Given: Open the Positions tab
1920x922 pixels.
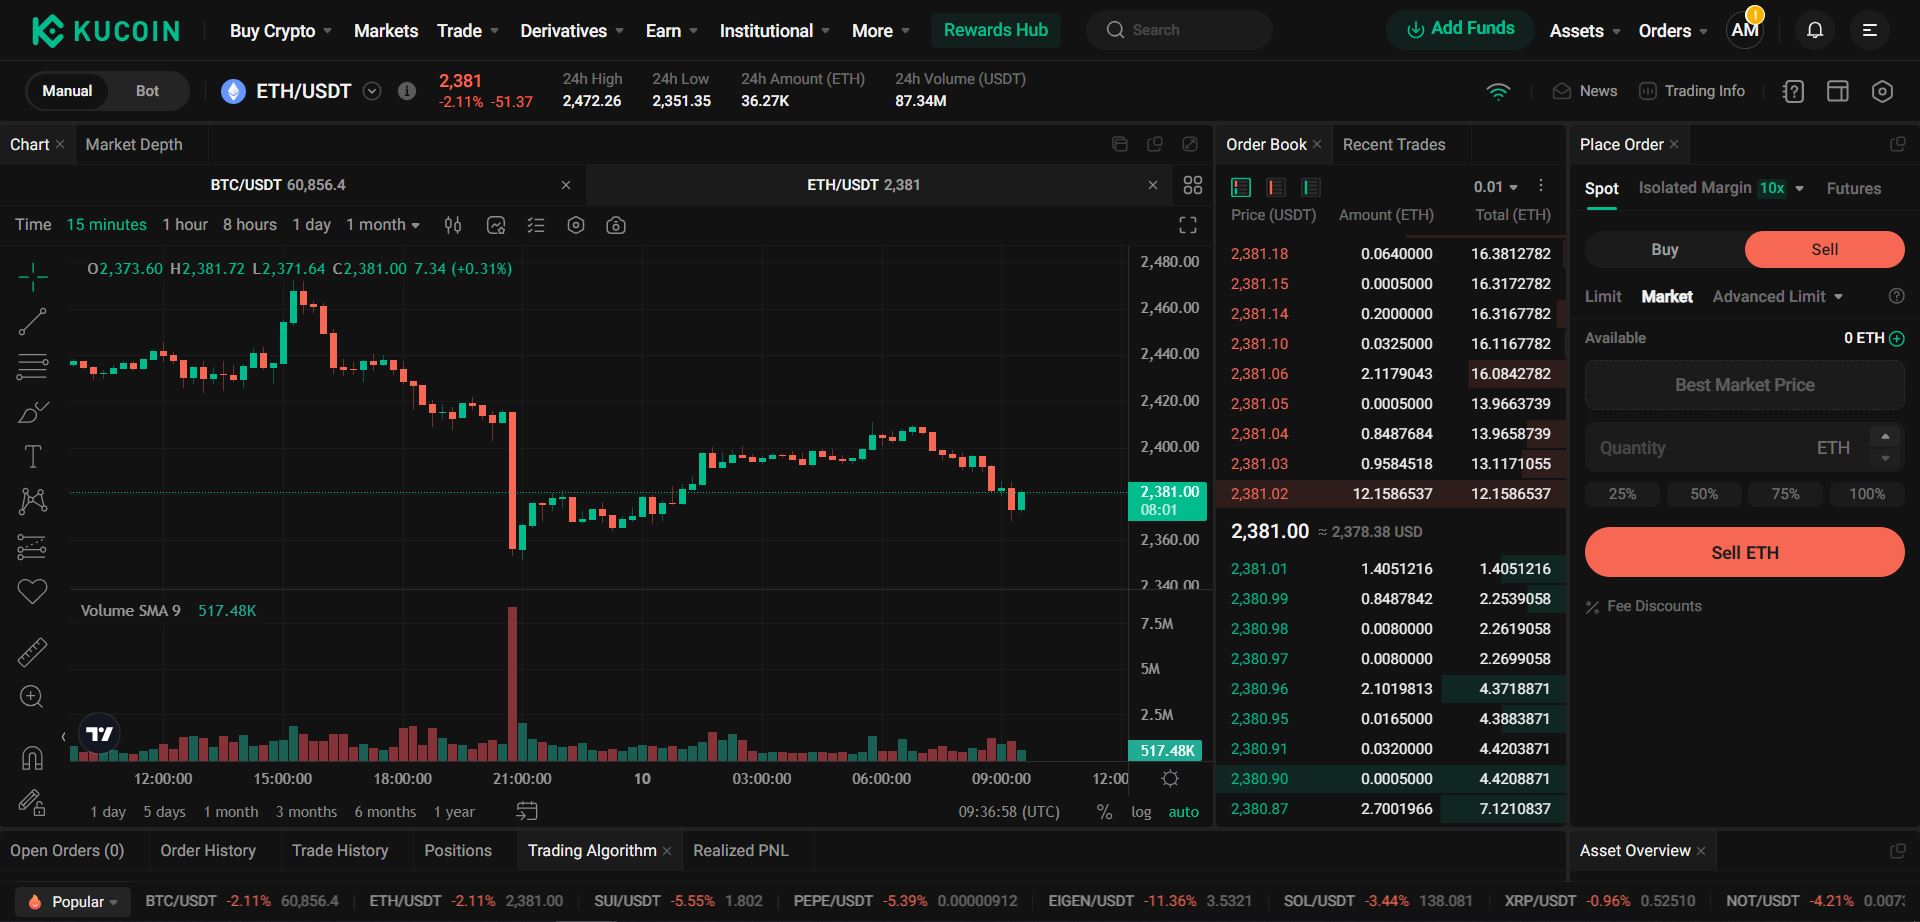Looking at the screenshot, I should click(458, 851).
